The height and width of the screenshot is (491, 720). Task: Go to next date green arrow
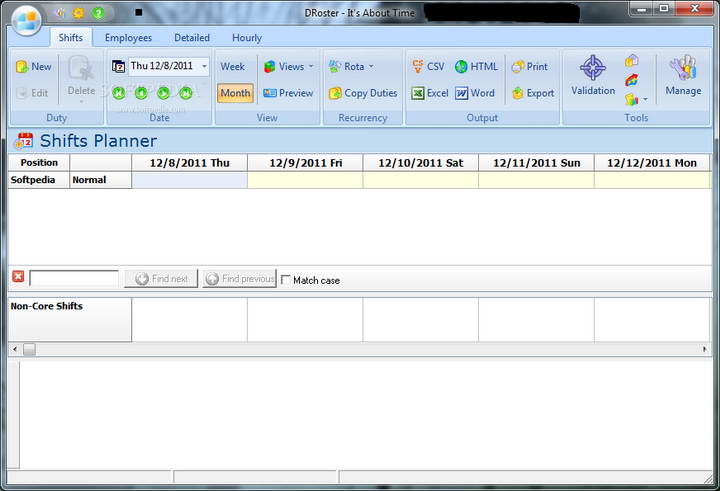coord(163,93)
